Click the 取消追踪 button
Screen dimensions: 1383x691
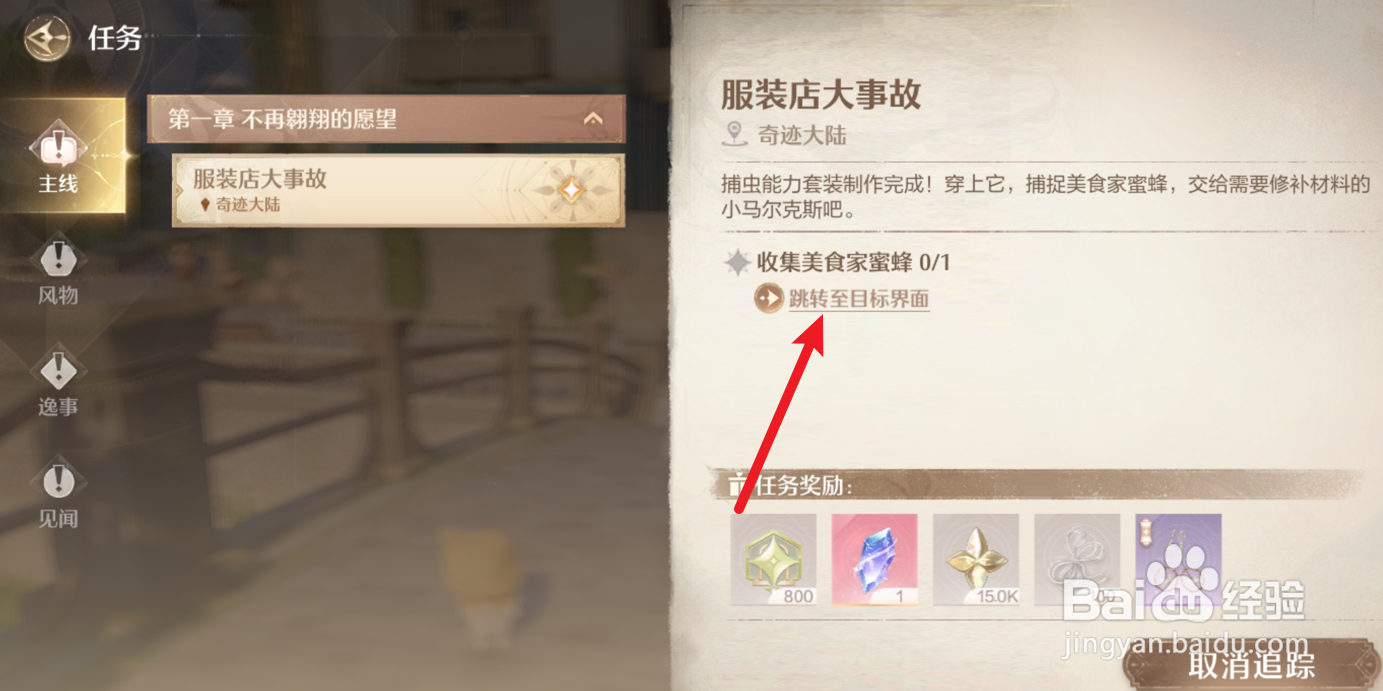point(1252,664)
